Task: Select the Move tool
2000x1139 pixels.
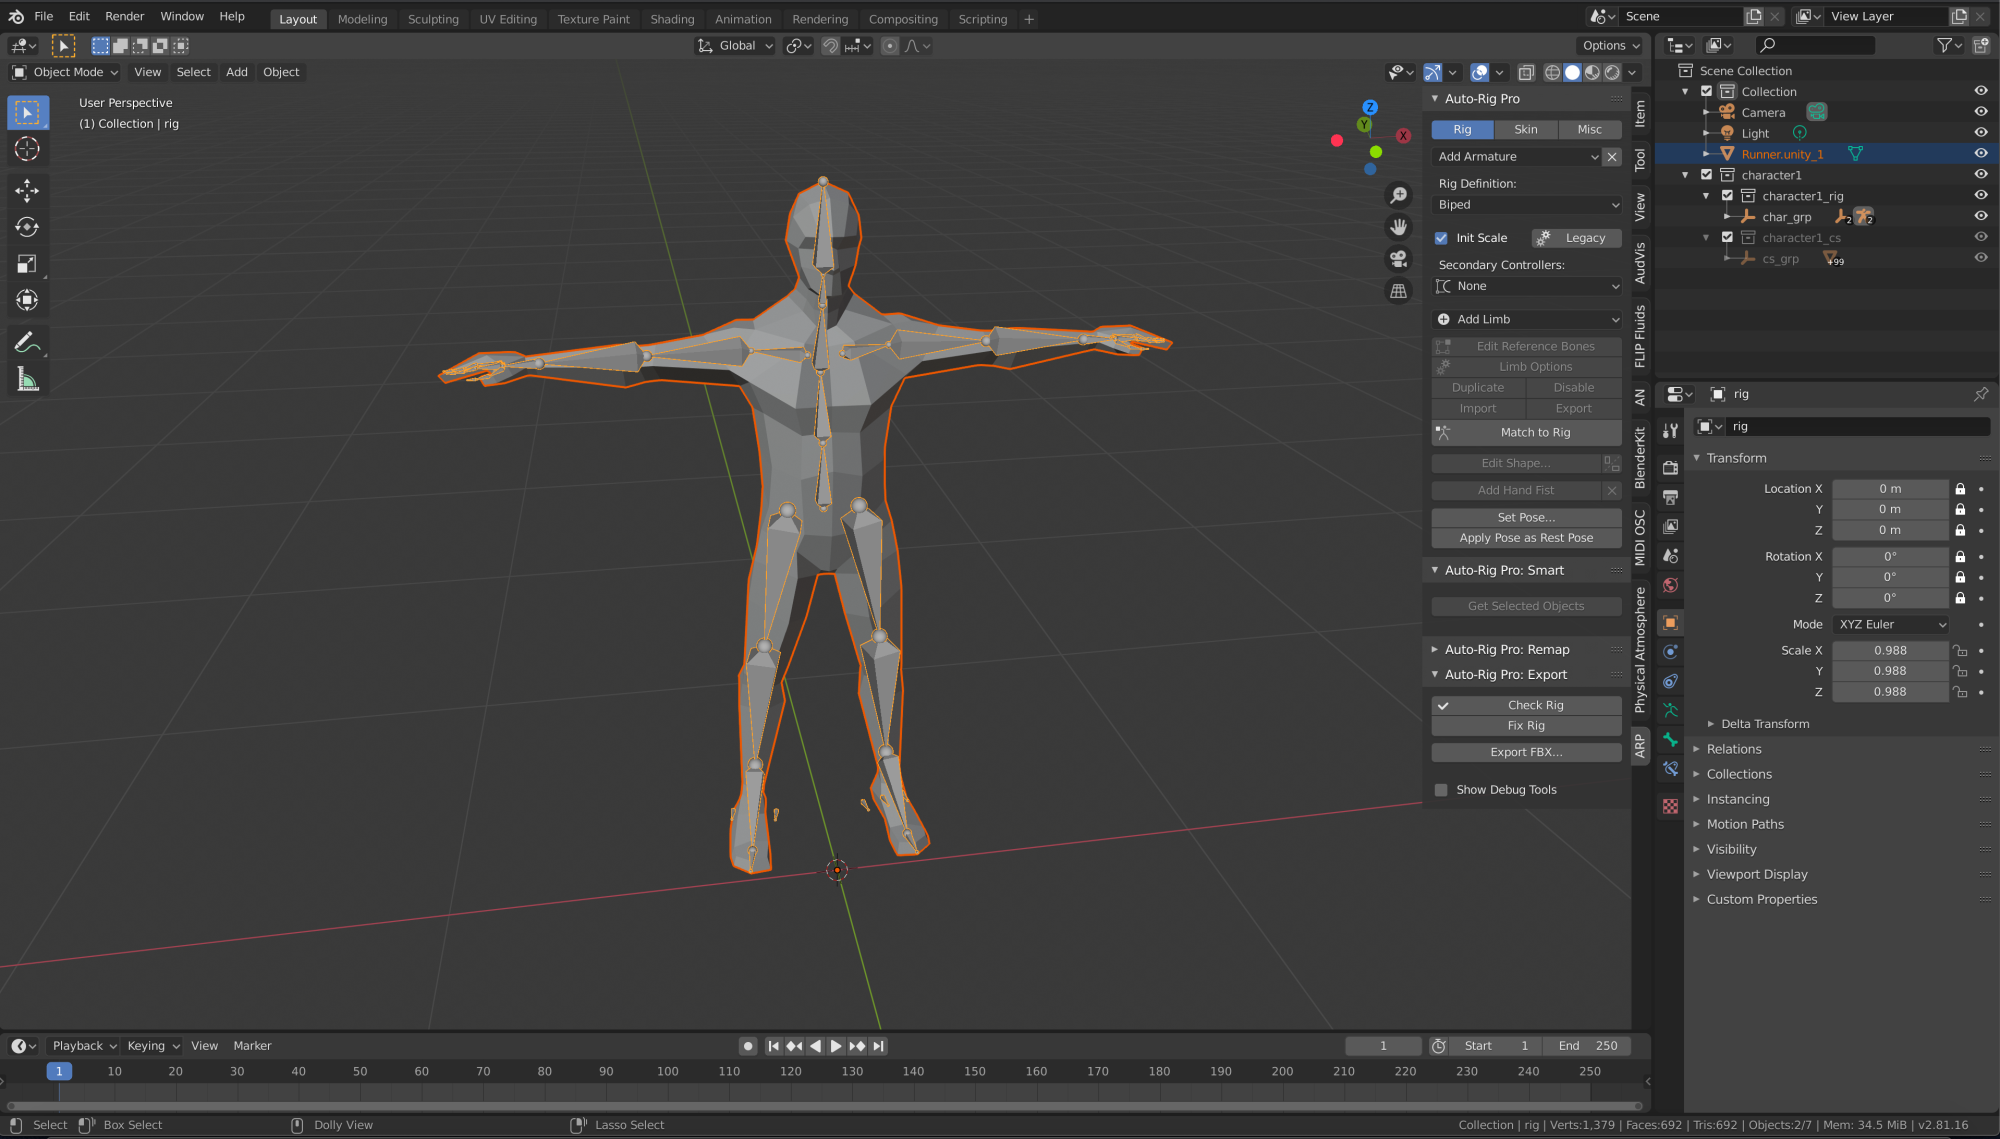Action: 27,190
